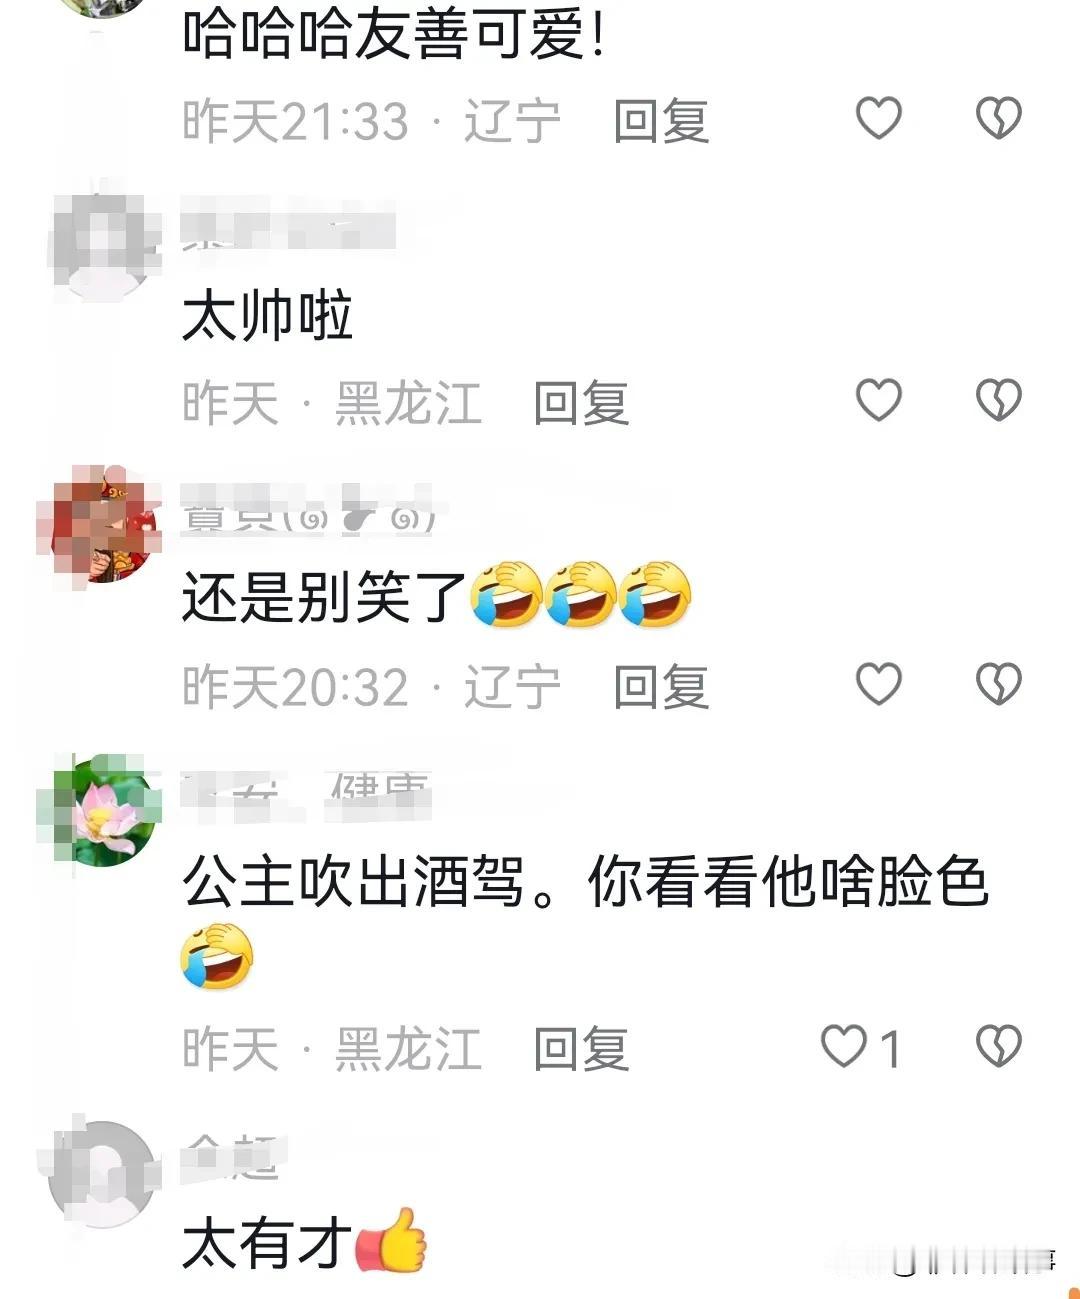1080x1299 pixels.
Task: Open avatar of '还是别笑了' commenter
Action: [99, 525]
